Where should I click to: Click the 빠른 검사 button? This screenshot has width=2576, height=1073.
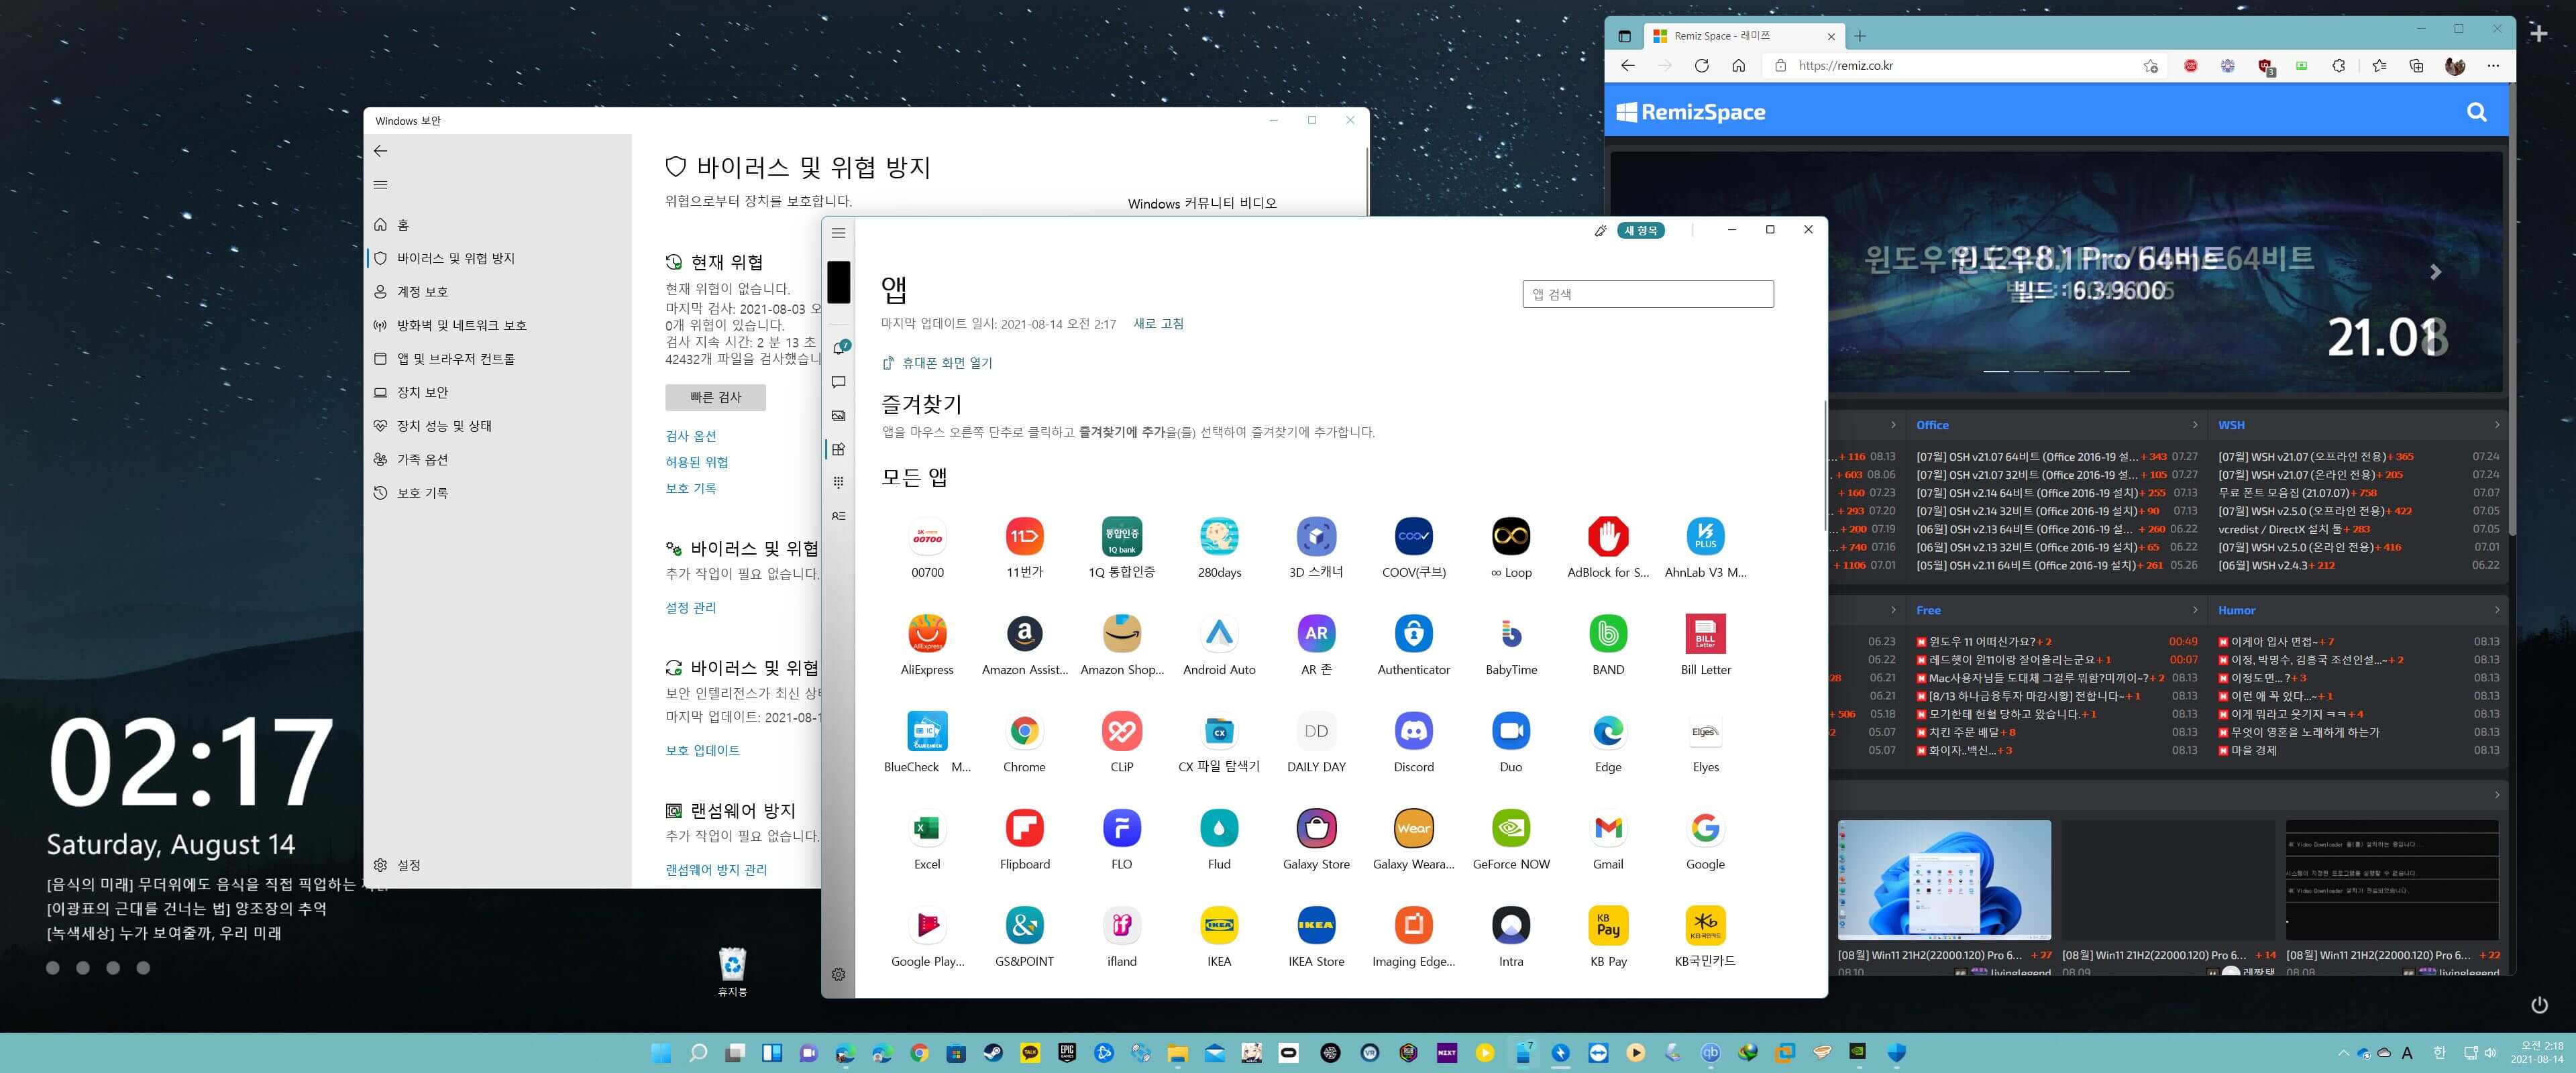click(715, 397)
